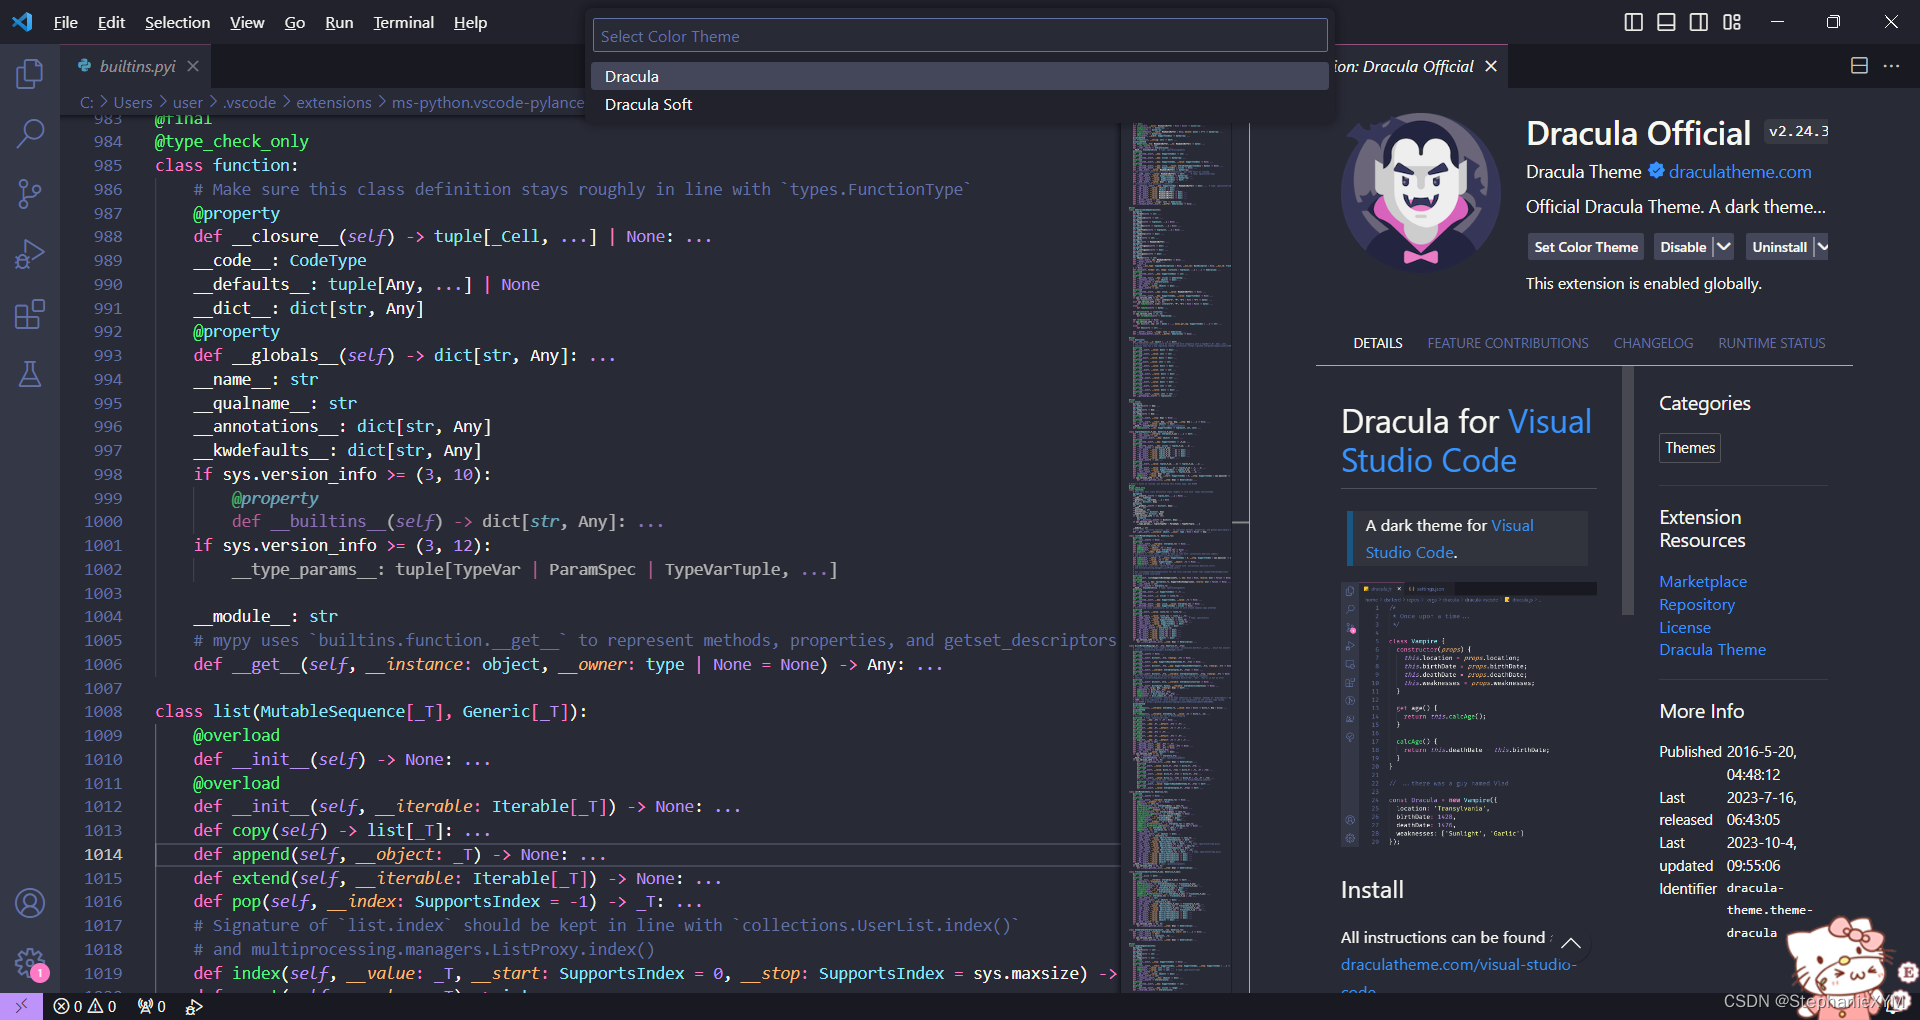Click the debug status bar icon
This screenshot has width=1920, height=1020.
coord(194,1006)
